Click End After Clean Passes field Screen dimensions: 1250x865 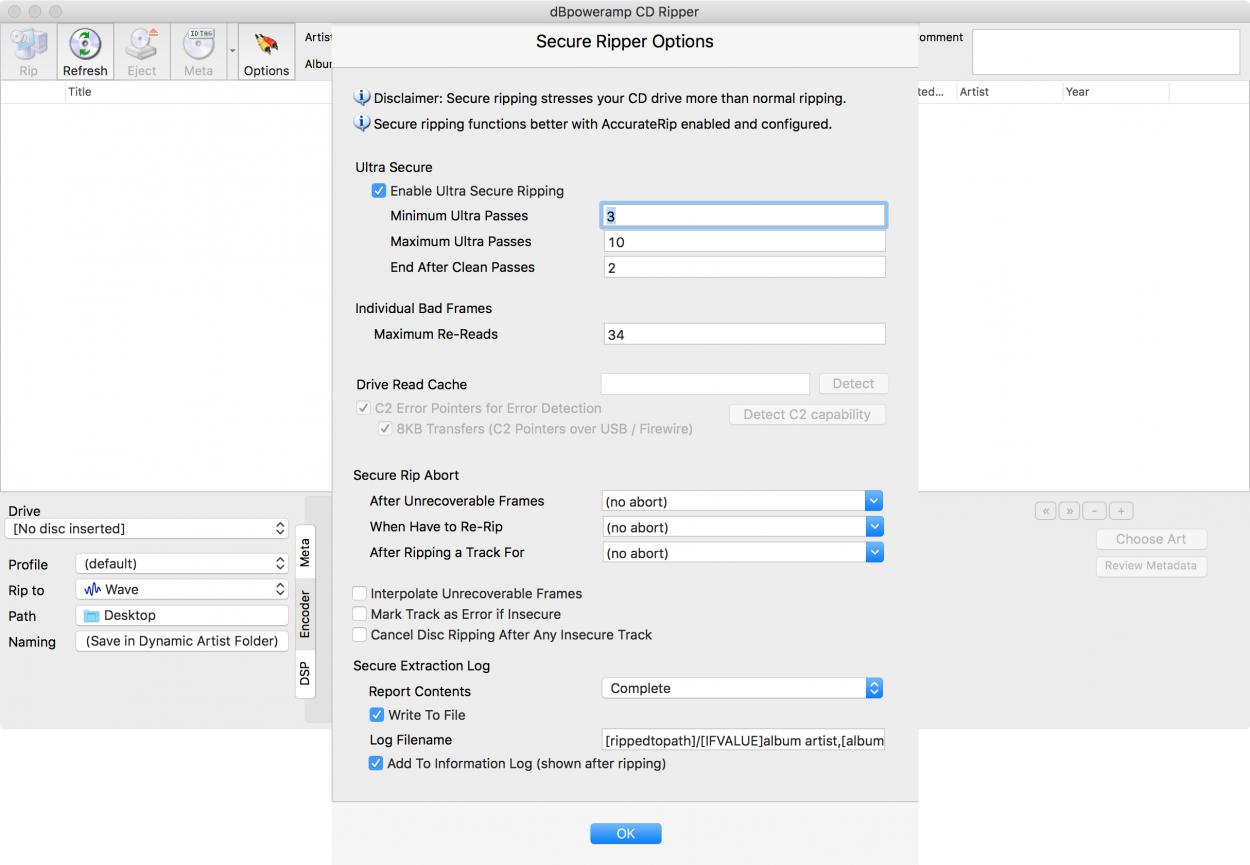tap(744, 267)
